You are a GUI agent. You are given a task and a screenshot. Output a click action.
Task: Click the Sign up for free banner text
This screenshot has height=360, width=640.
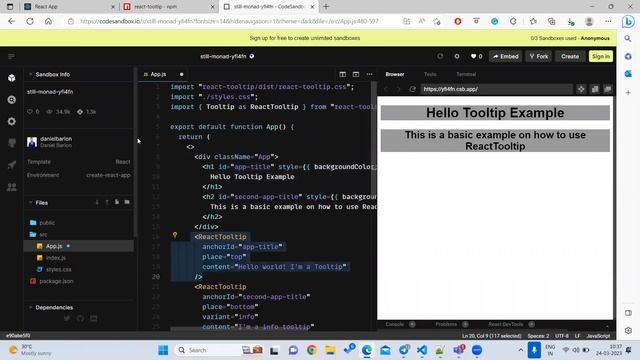pos(304,38)
